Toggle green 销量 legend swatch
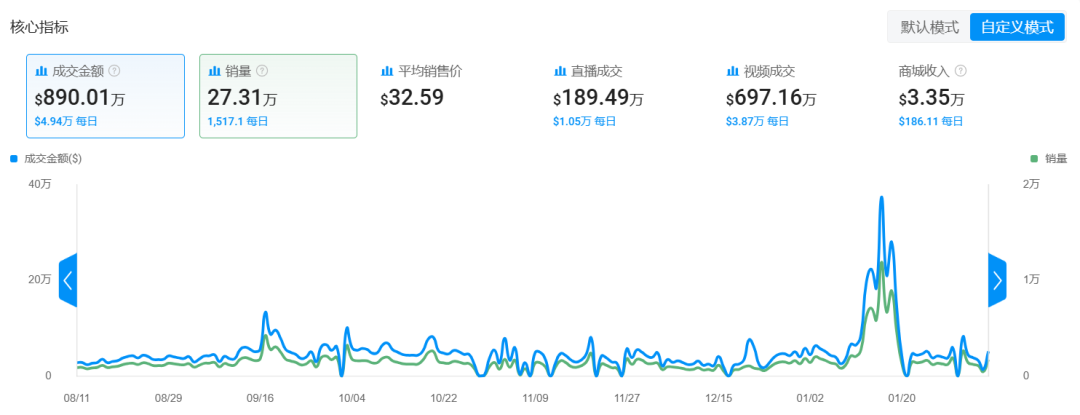 pyautogui.click(x=1033, y=159)
